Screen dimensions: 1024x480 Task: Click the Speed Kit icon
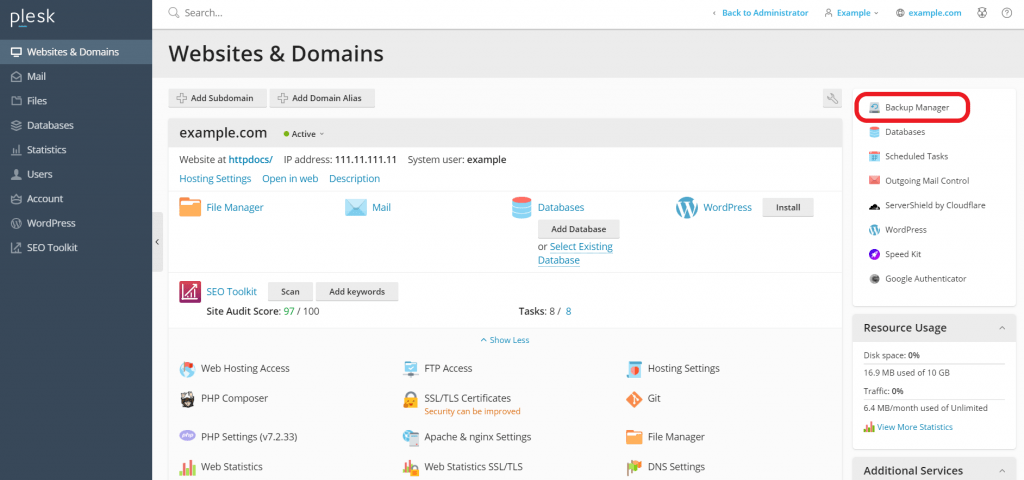coord(874,255)
